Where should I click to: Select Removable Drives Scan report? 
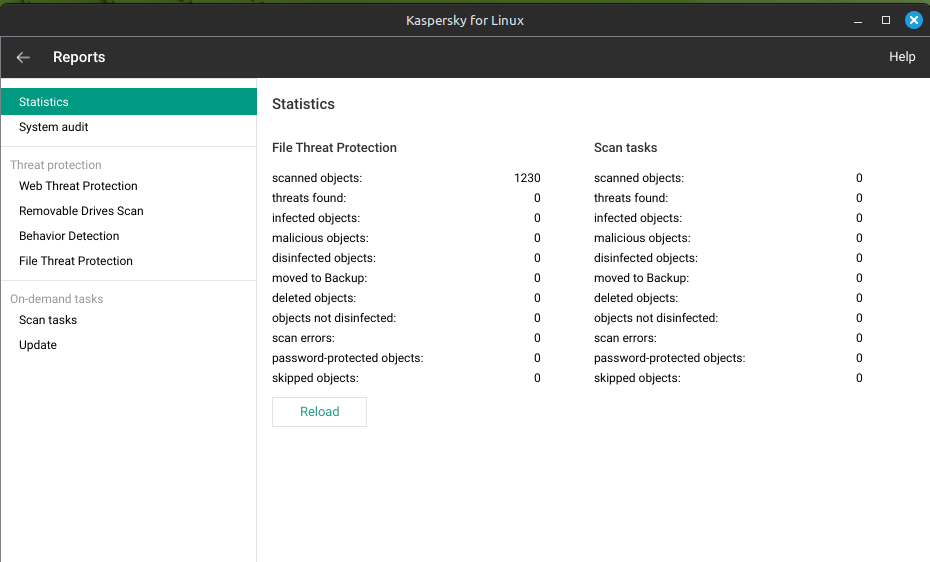tap(129, 210)
